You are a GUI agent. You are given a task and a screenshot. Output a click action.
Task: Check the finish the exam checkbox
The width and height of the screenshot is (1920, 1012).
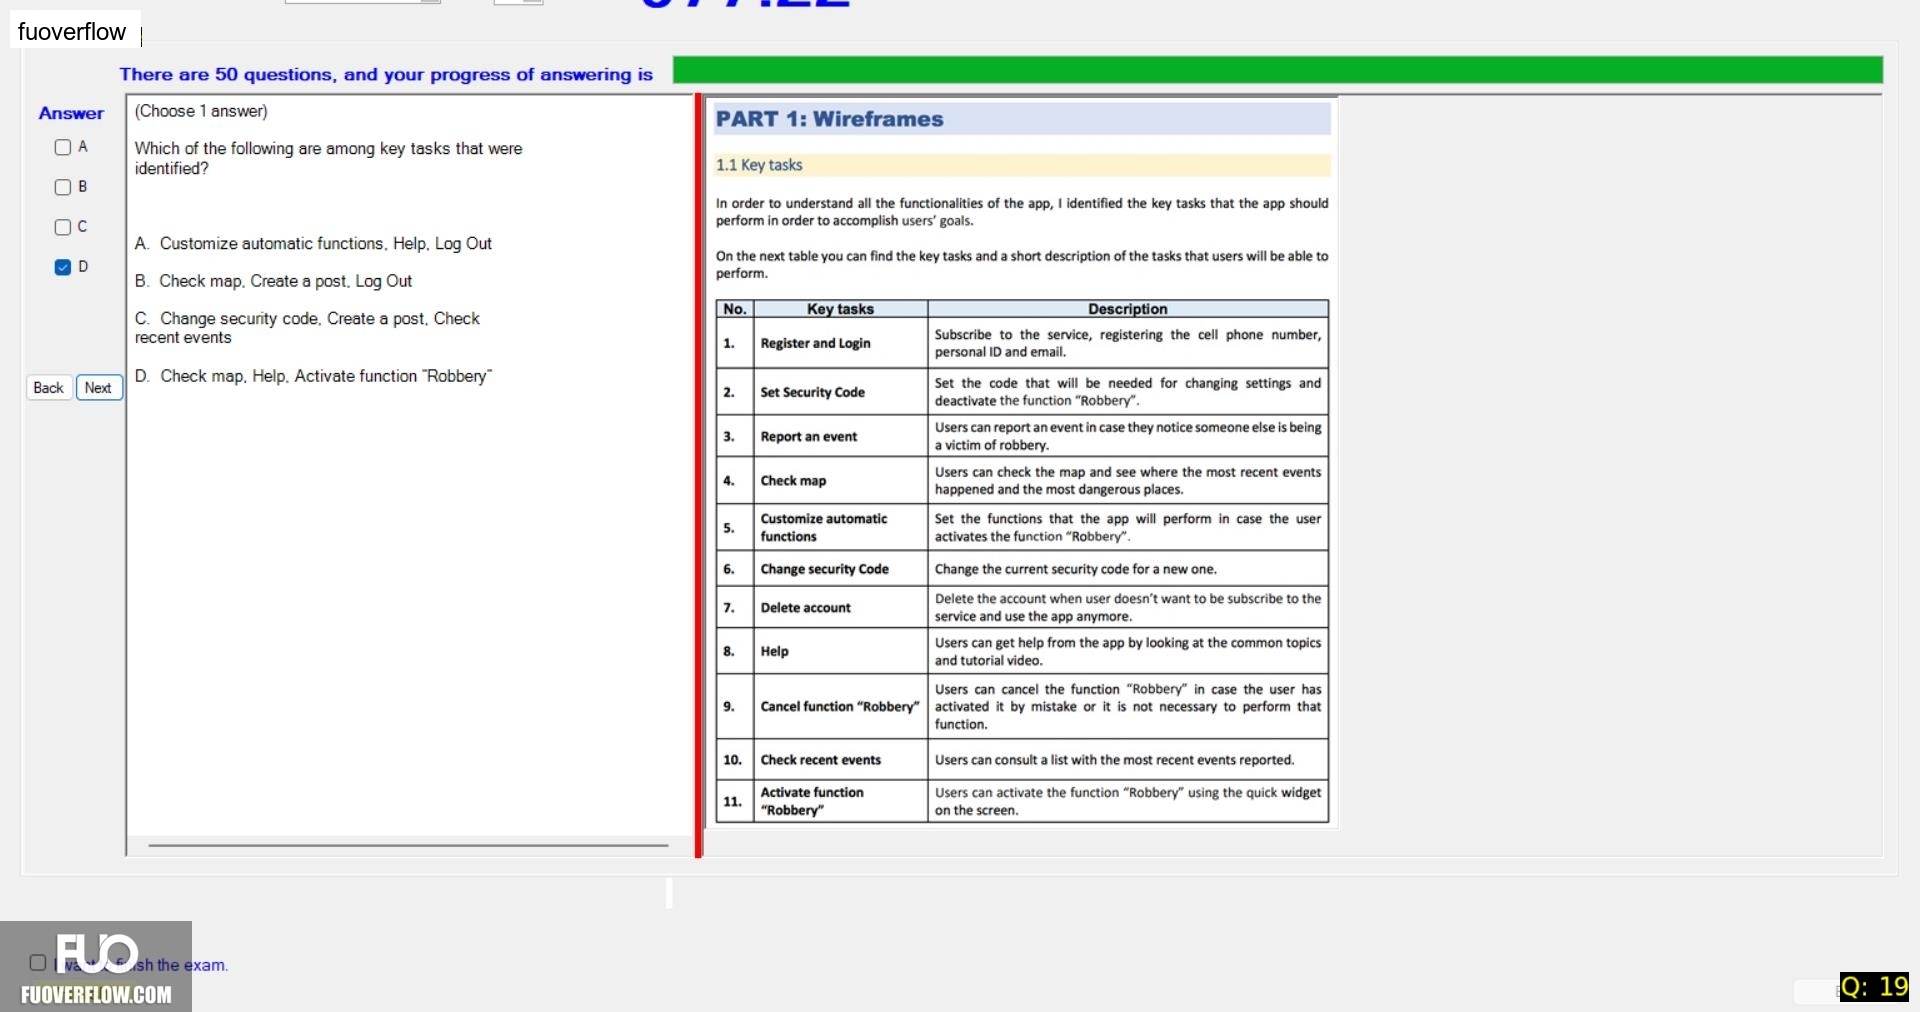click(38, 963)
